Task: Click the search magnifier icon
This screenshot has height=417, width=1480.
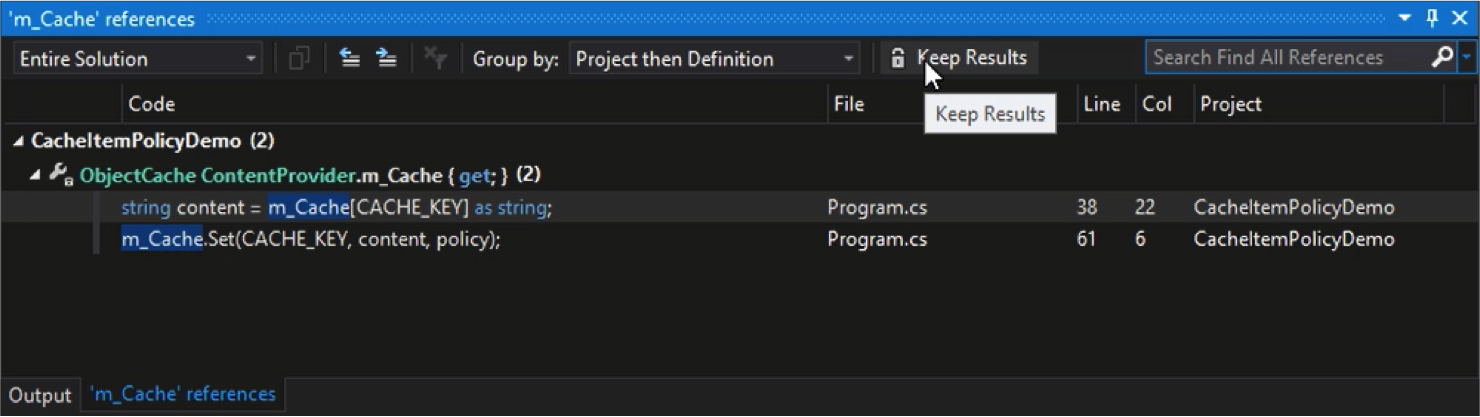Action: 1442,58
